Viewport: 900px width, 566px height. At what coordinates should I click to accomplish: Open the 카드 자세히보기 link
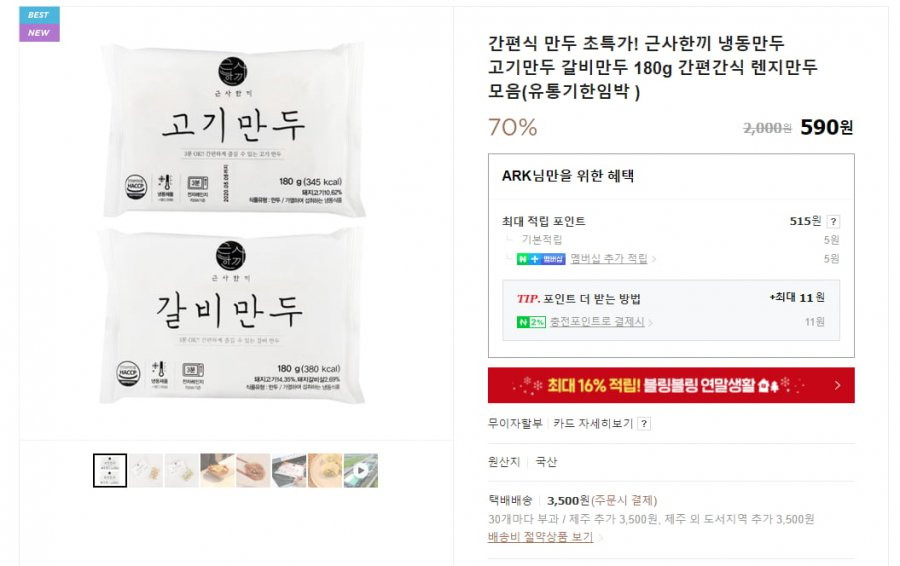coord(593,424)
